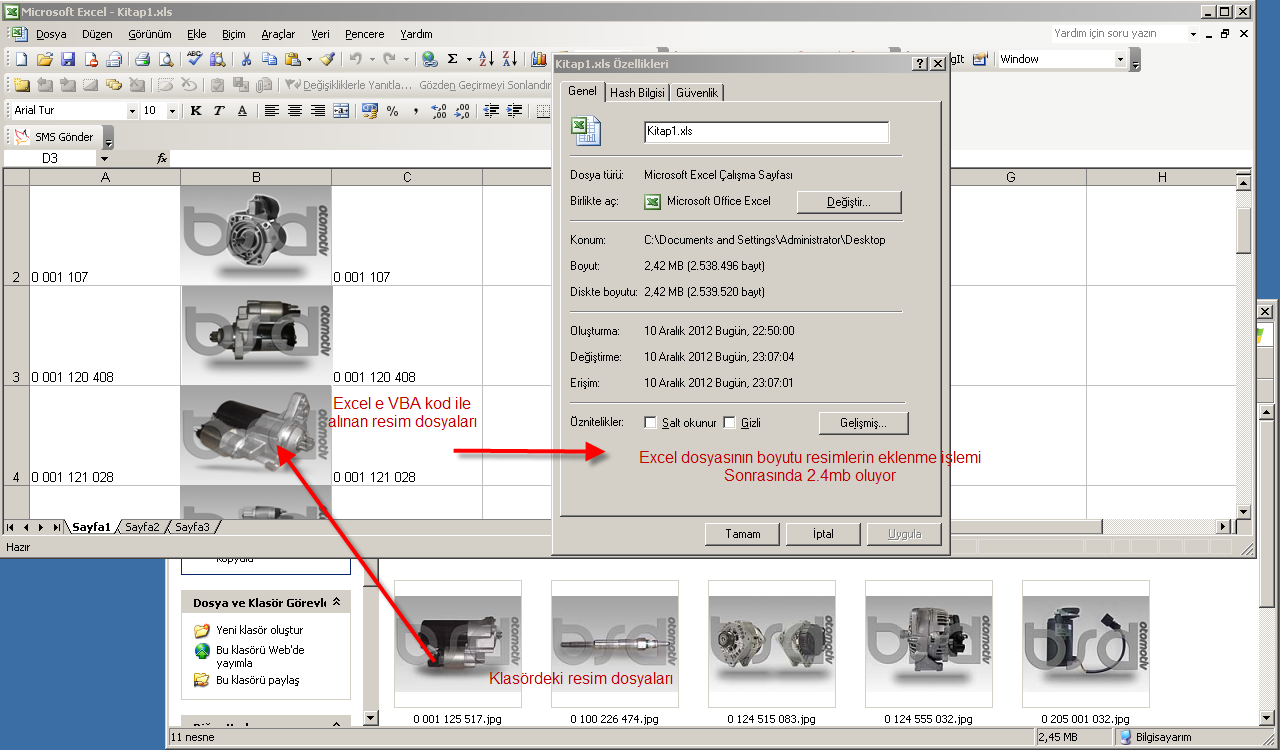Screen dimensions: 1280x750
Task: Open the Görünüm menu
Action: (150, 34)
